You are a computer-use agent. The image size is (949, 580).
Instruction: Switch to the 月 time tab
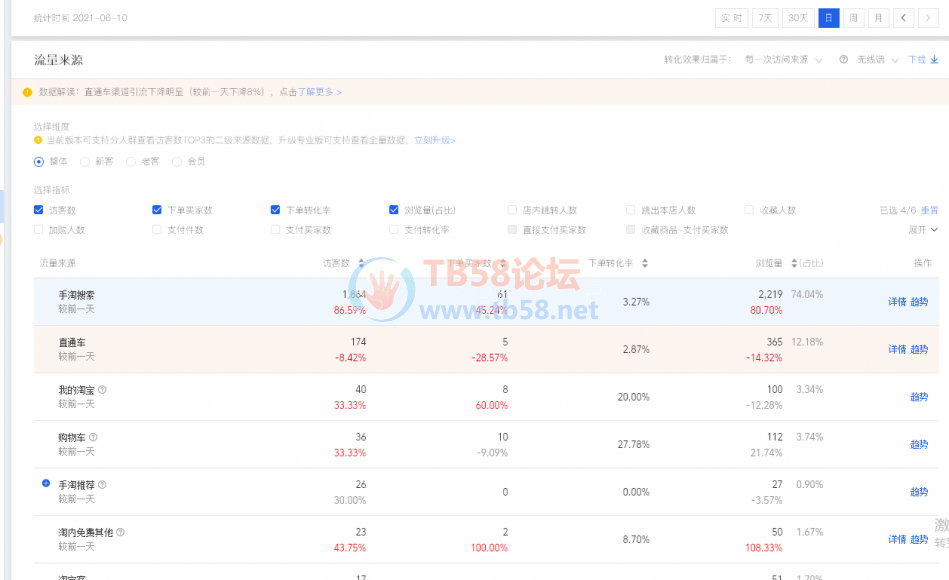pyautogui.click(x=876, y=17)
